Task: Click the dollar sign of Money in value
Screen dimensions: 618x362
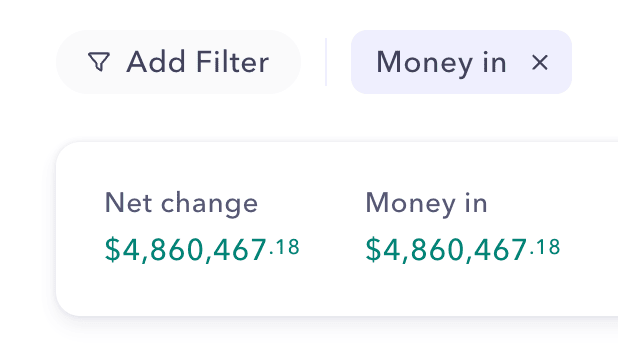Action: [373, 250]
